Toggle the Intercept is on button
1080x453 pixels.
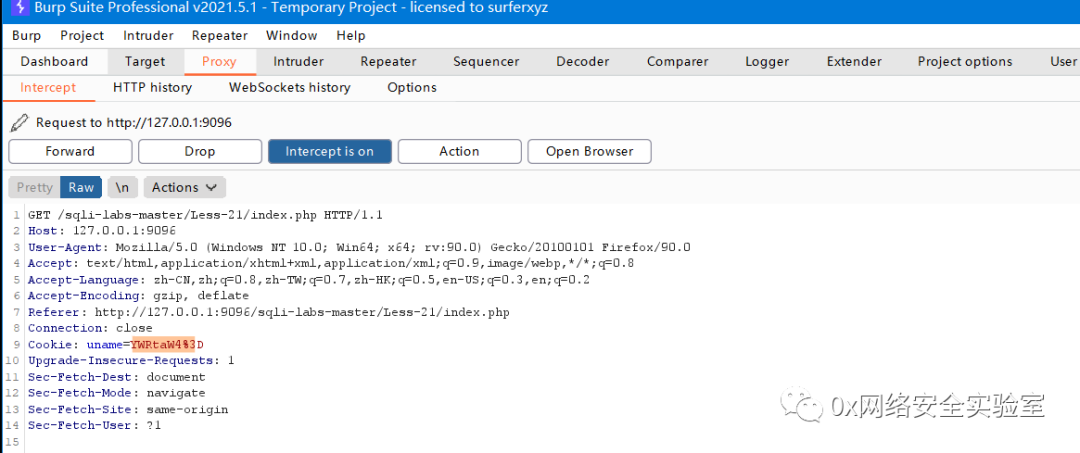(x=329, y=151)
